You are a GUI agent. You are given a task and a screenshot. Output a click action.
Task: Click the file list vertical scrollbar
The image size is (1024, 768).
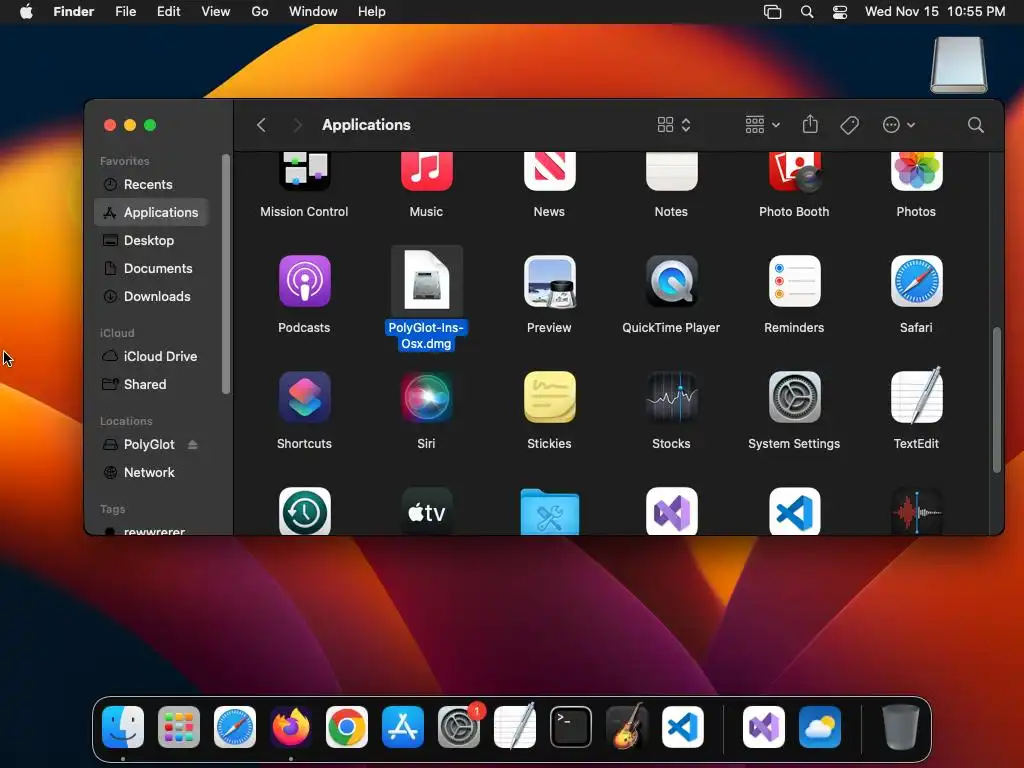coord(997,399)
